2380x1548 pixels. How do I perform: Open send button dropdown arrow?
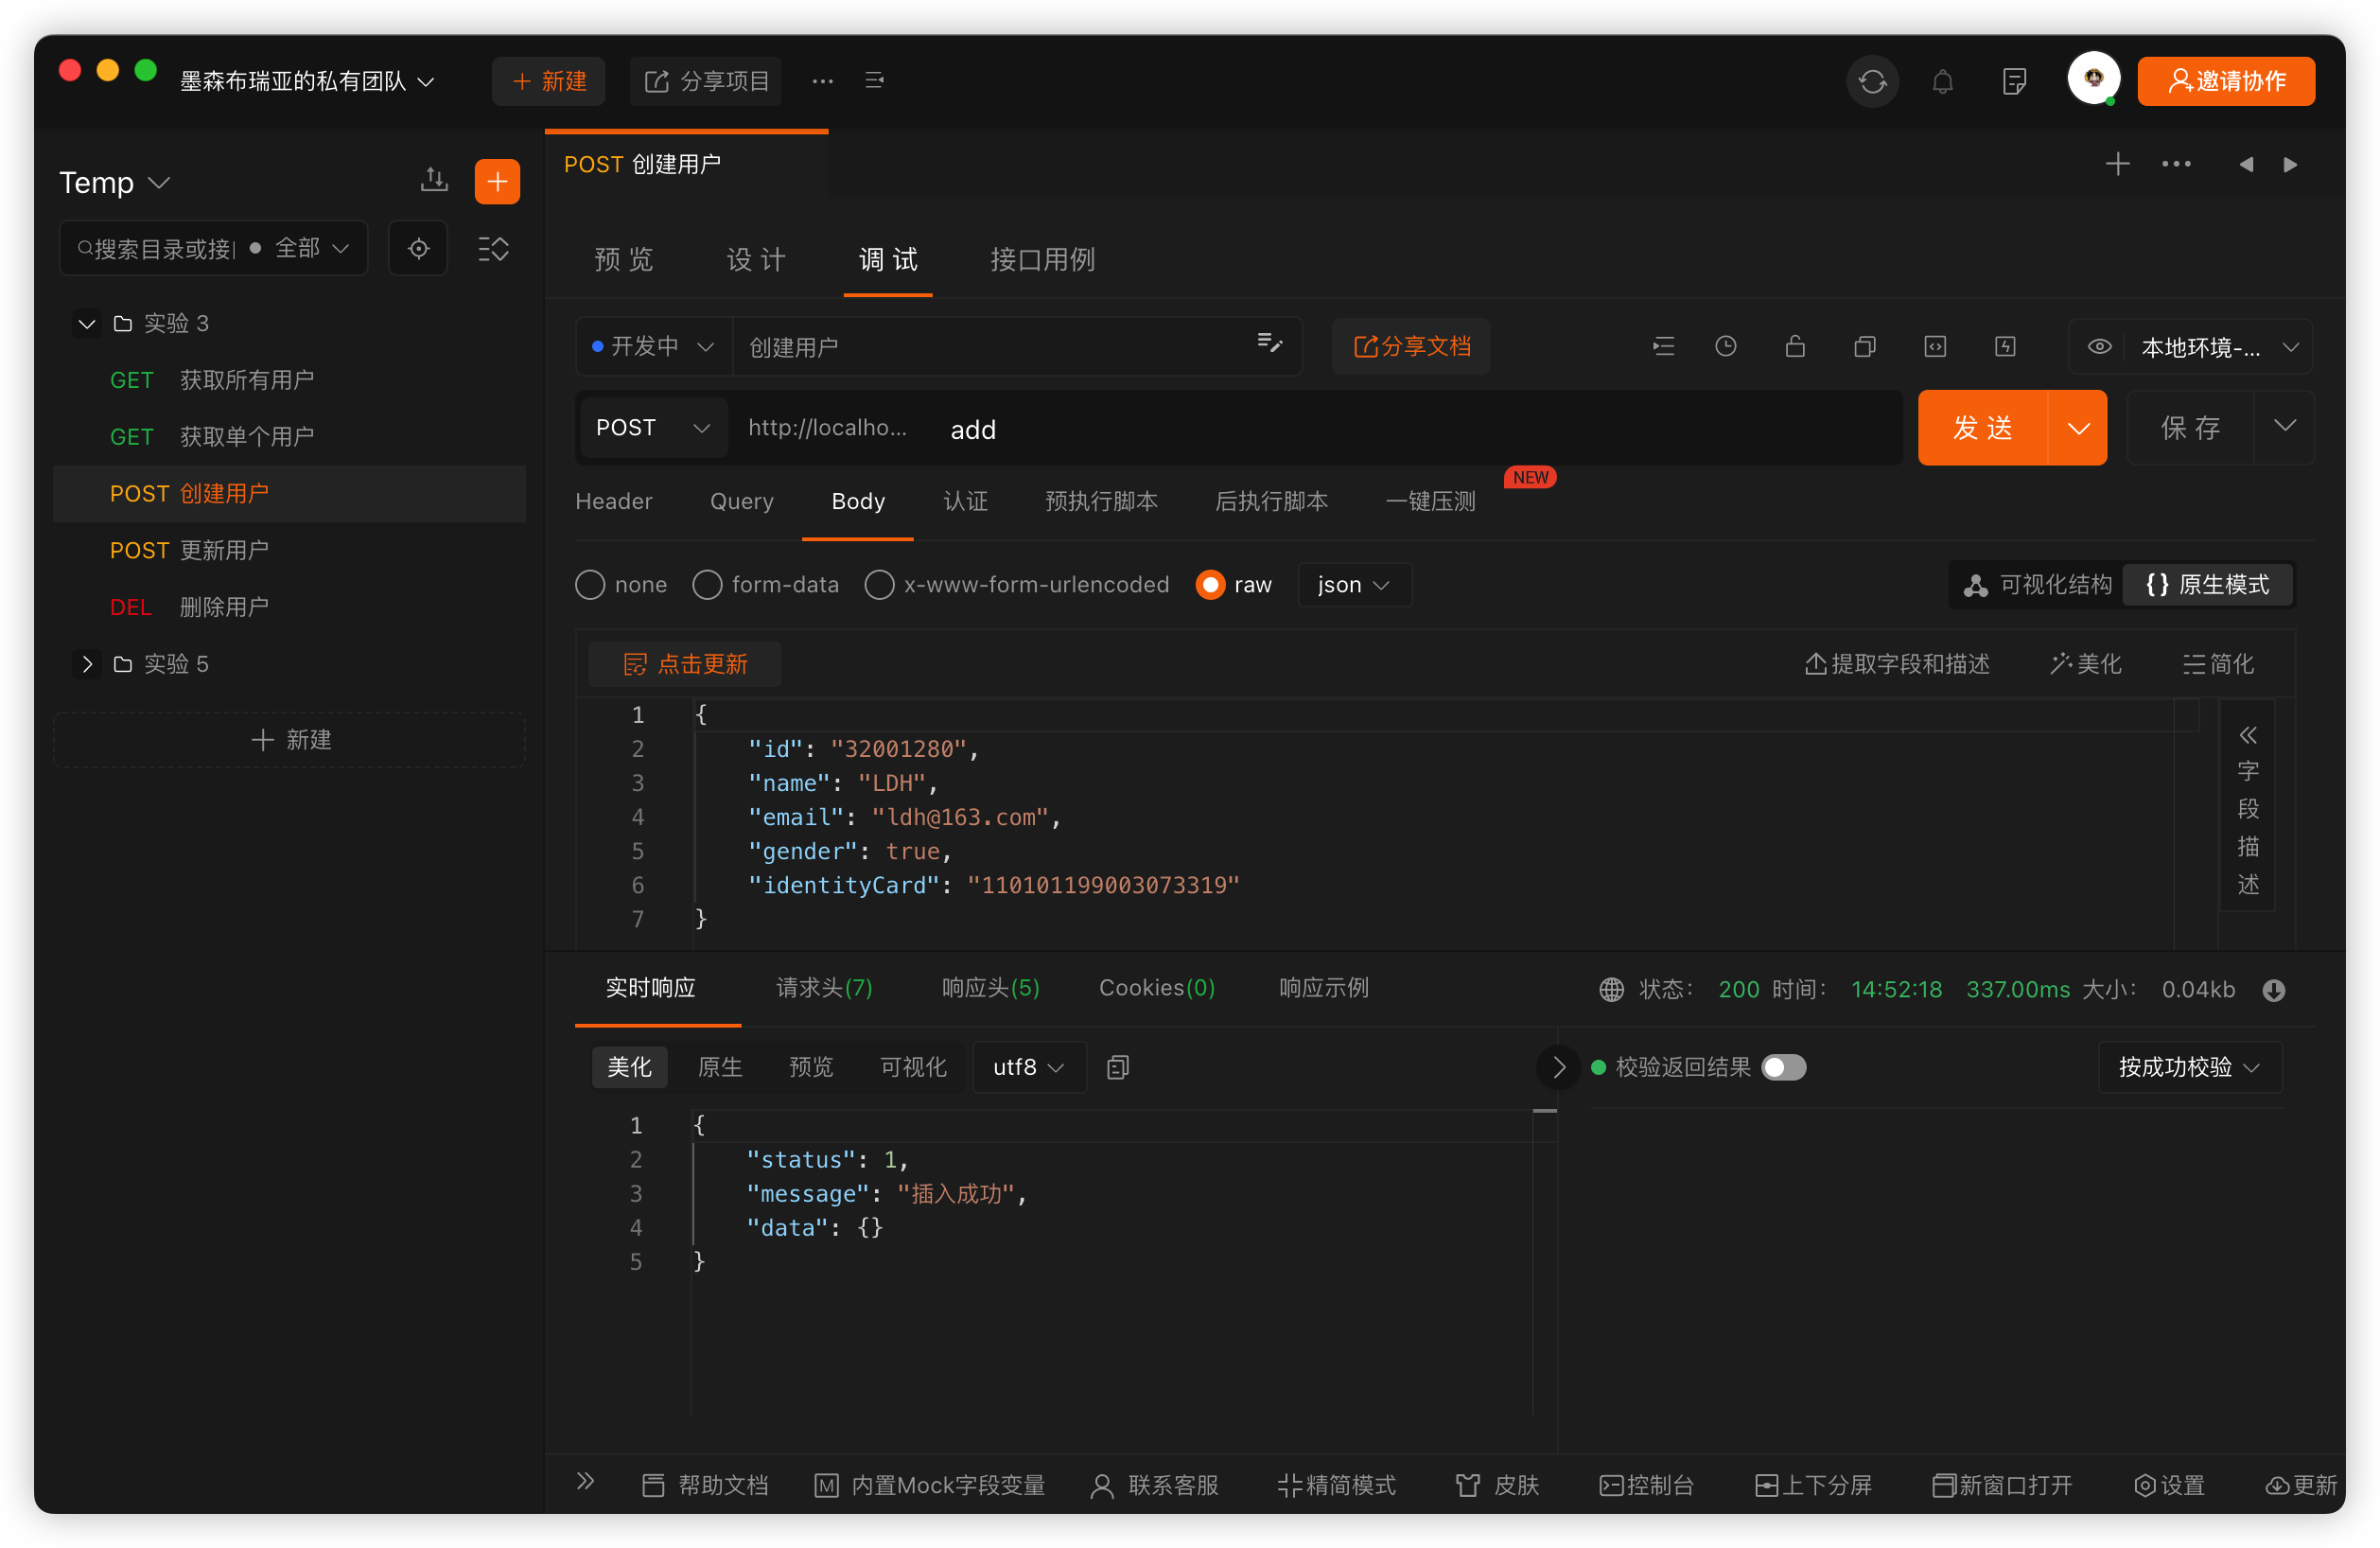point(2078,428)
